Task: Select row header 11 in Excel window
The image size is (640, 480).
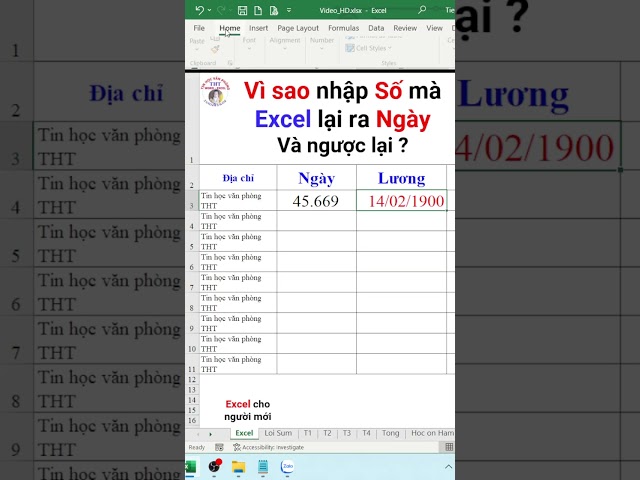Action: point(192,364)
